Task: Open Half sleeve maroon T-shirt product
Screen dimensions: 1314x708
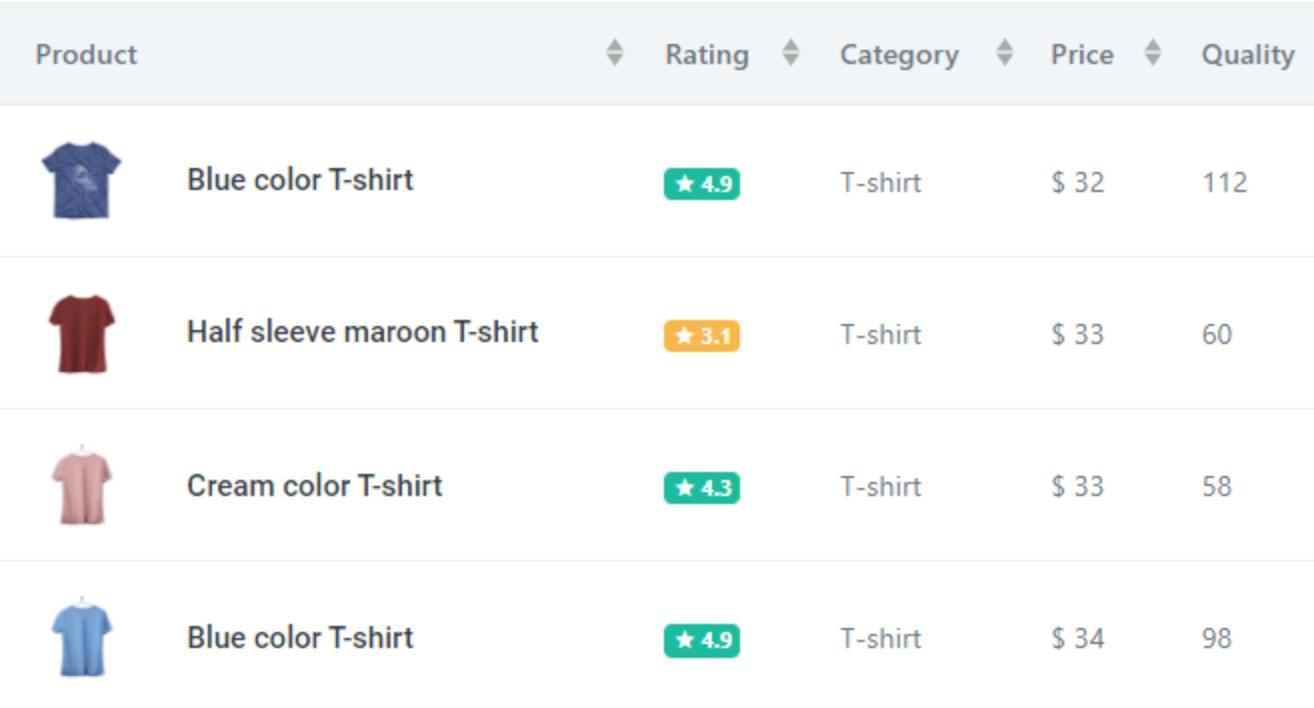Action: [x=362, y=332]
